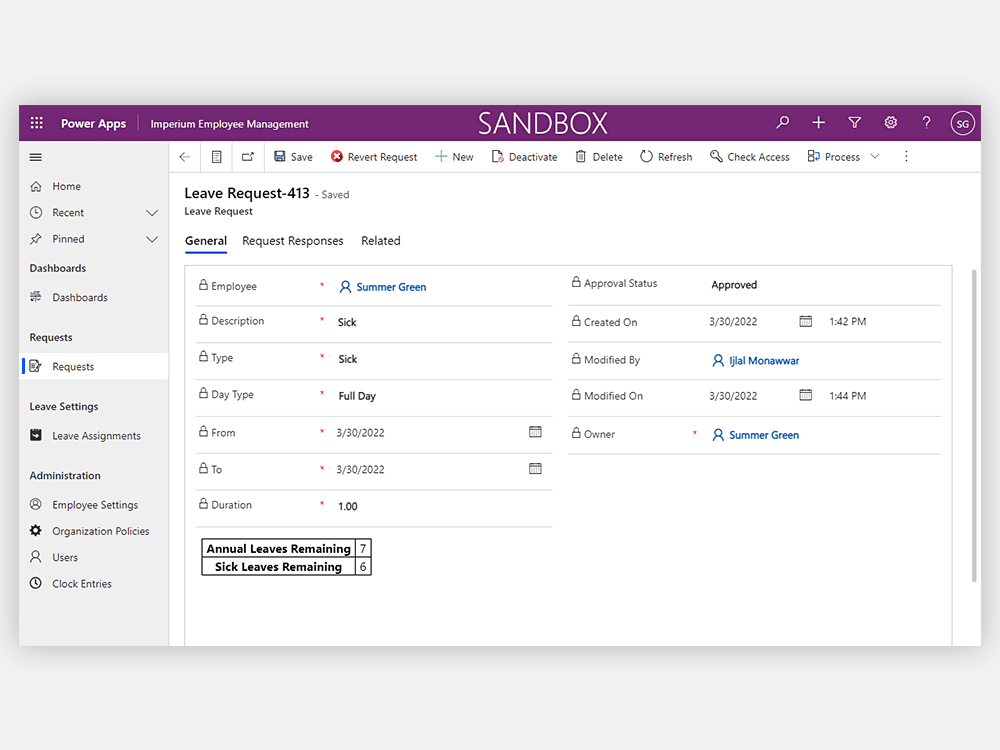Switch to the Request Responses tab

[293, 240]
